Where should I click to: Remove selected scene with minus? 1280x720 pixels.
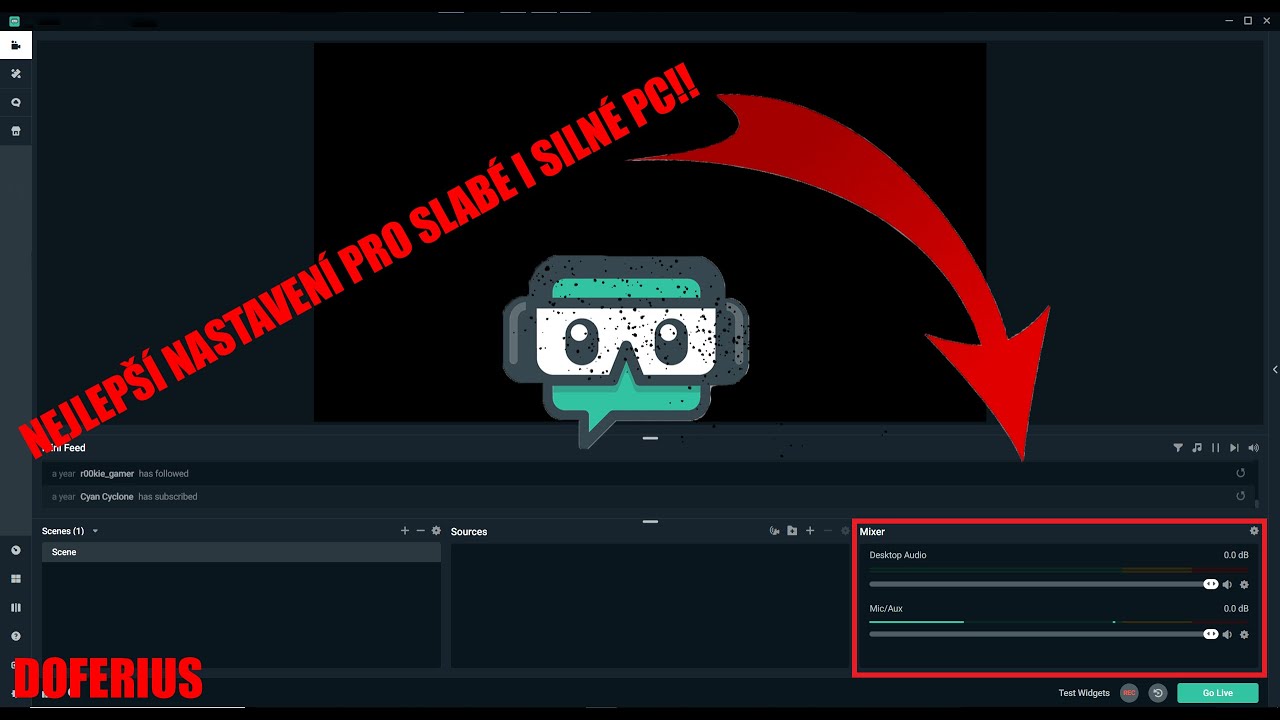point(420,531)
